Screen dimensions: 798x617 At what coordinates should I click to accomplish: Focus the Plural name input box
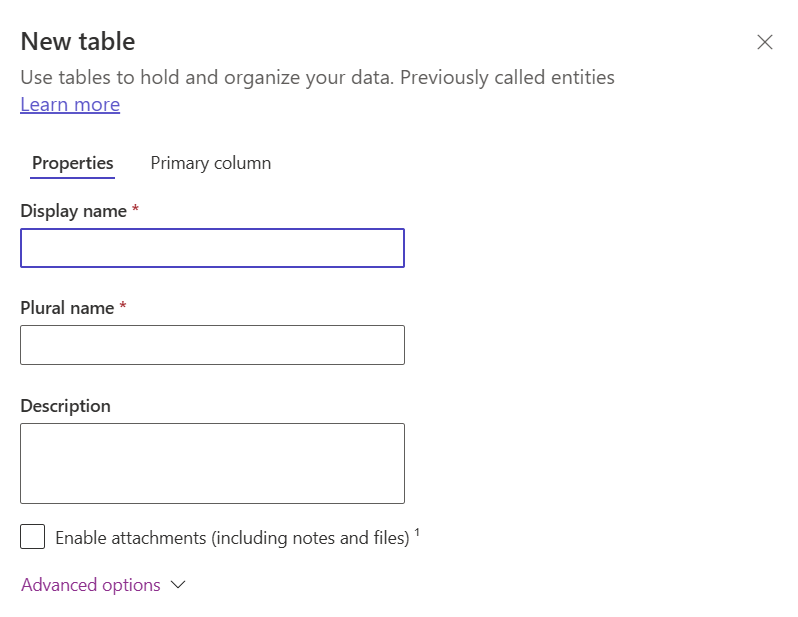212,345
